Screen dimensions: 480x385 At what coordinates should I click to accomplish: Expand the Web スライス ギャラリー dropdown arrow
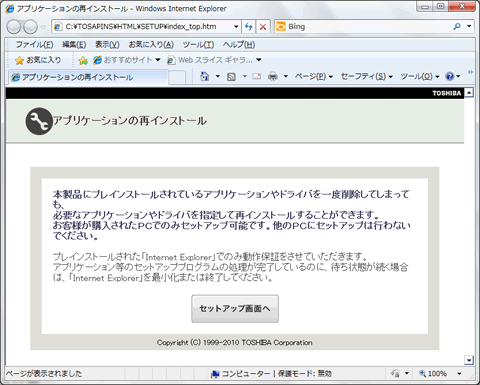click(x=259, y=60)
